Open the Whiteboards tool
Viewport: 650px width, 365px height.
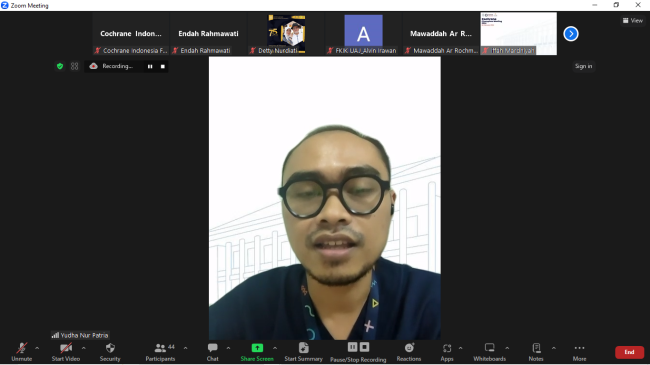tap(490, 352)
